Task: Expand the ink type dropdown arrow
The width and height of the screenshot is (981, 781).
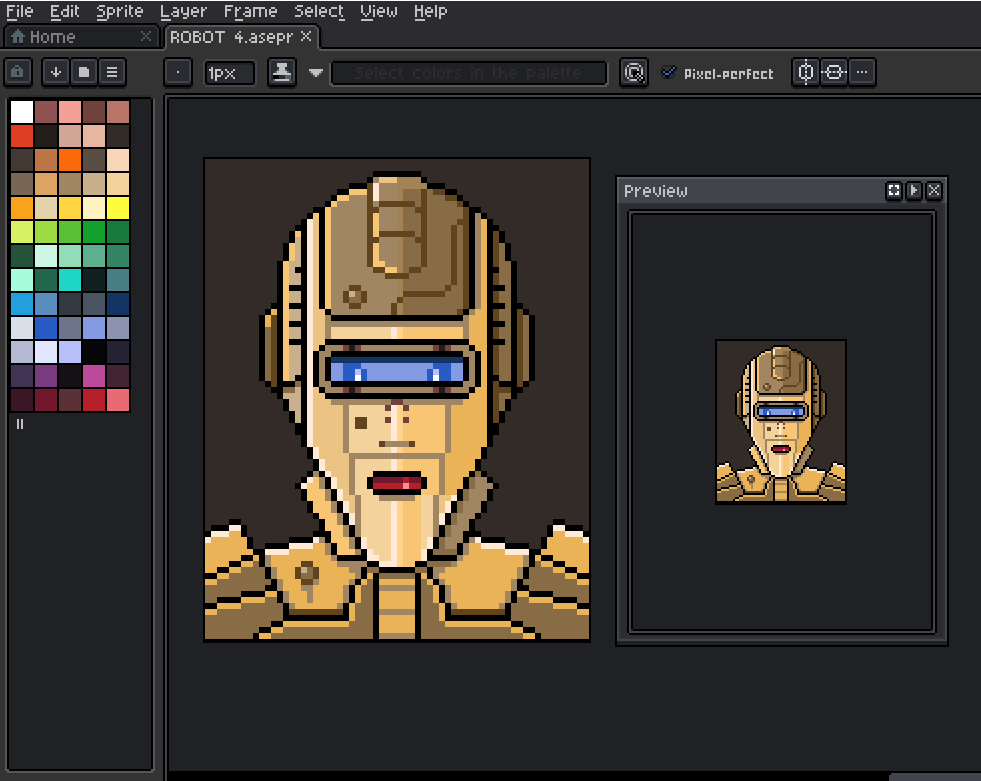Action: click(316, 72)
